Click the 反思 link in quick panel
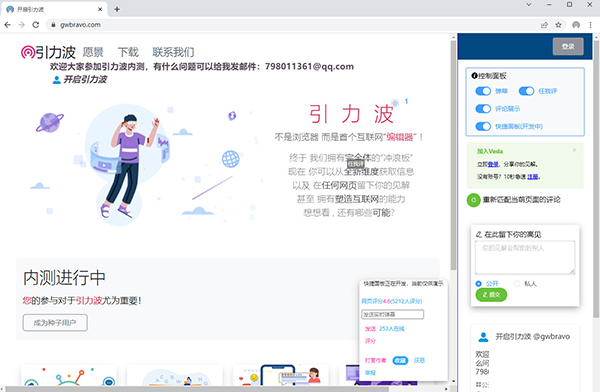 (419, 361)
